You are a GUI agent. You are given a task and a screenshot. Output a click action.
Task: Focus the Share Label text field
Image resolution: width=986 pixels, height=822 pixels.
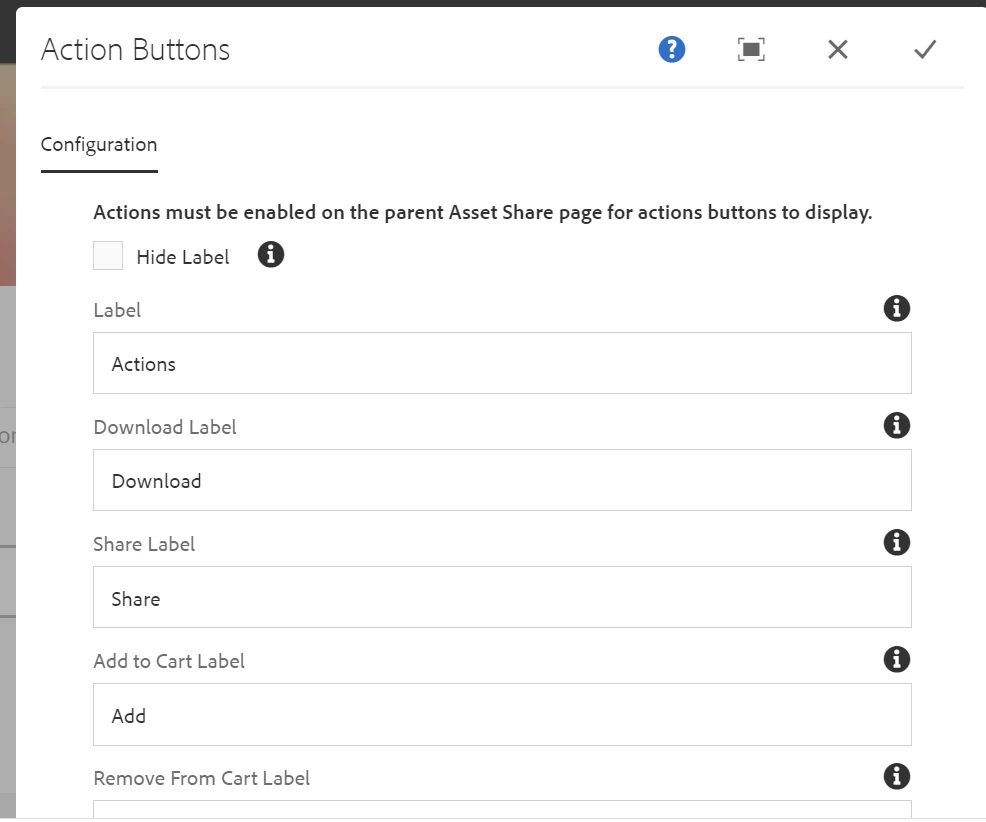click(502, 597)
